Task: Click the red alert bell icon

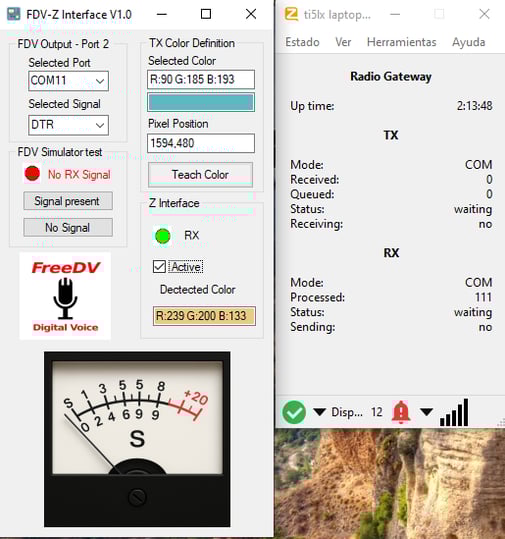Action: (401, 412)
